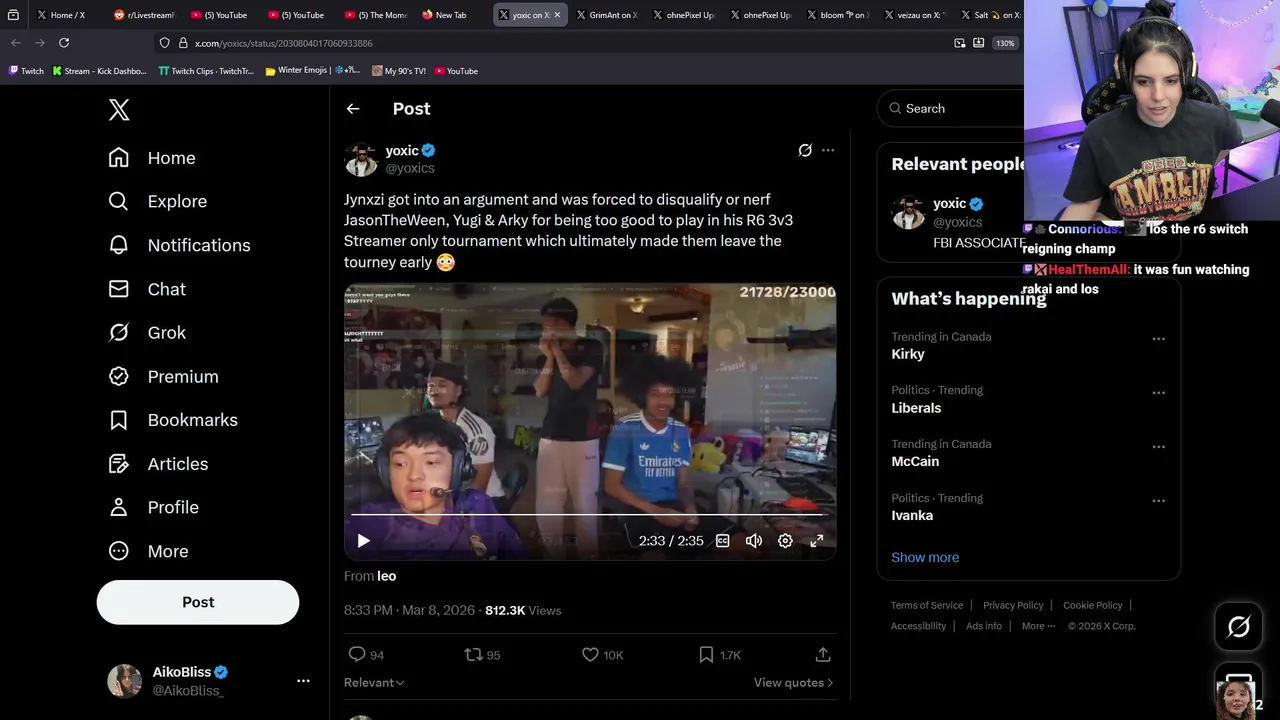Open options for Ivanka trend
The width and height of the screenshot is (1280, 720).
pos(1158,501)
